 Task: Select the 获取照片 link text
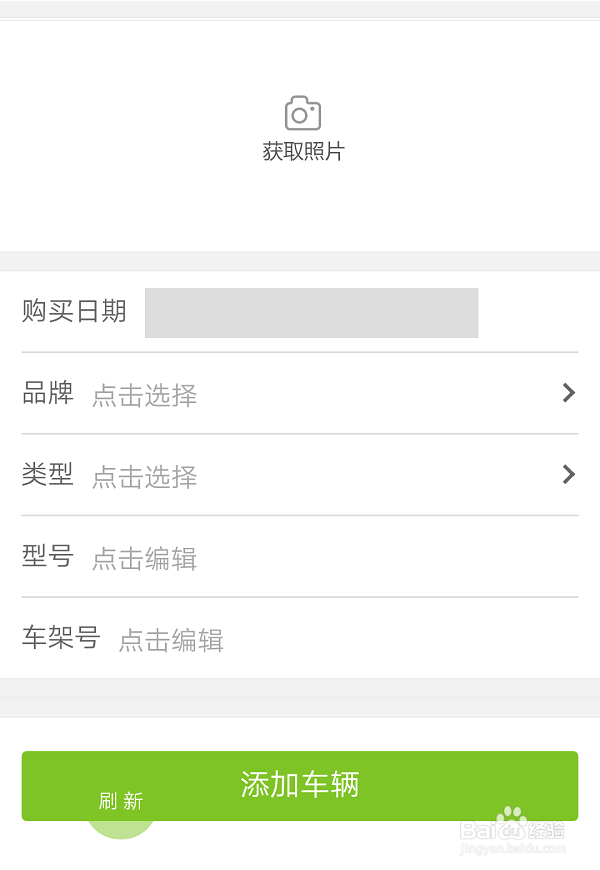tap(300, 152)
